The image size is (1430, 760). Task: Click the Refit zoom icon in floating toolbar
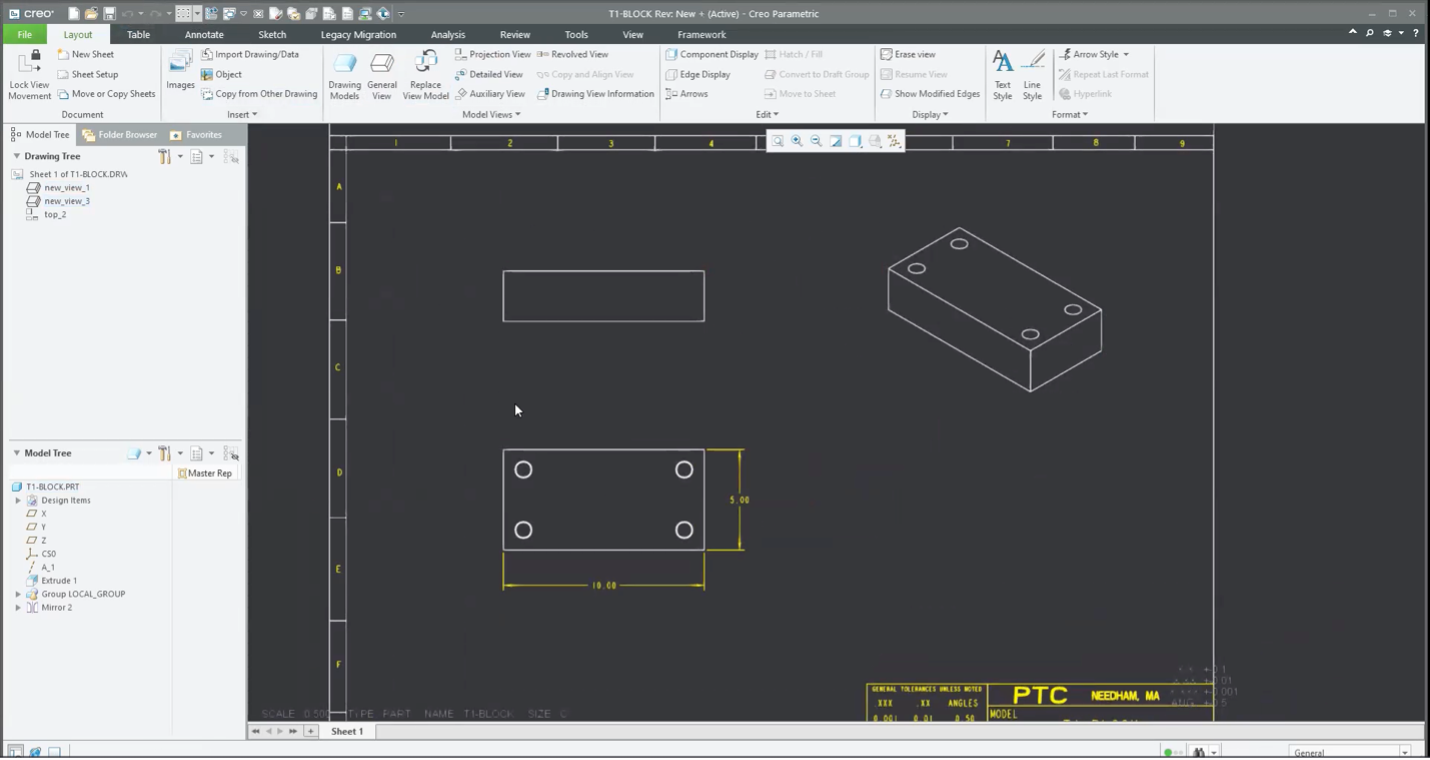pyautogui.click(x=777, y=141)
